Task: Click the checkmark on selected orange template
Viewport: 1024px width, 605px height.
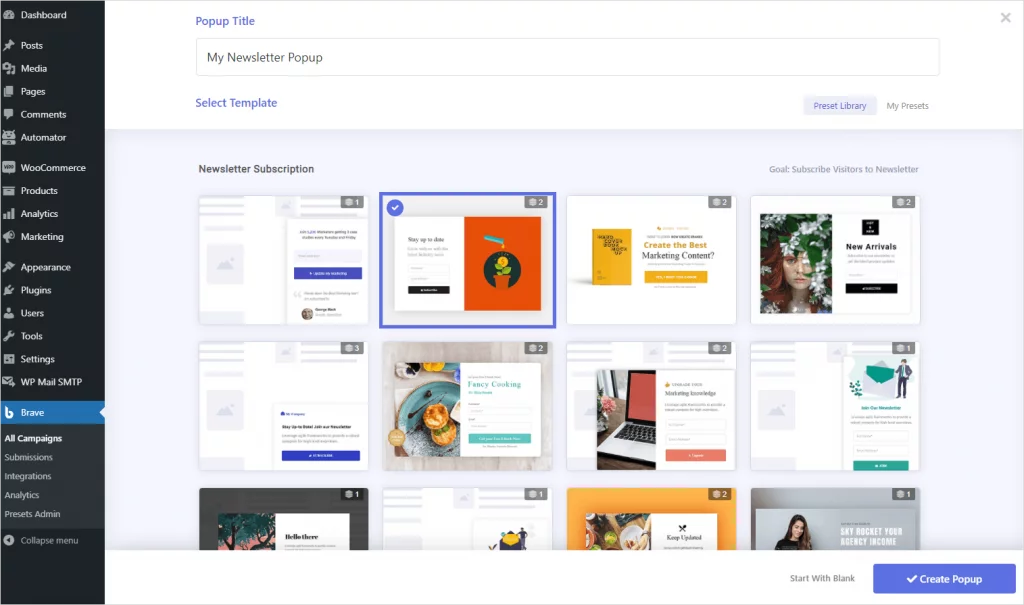Action: (395, 208)
